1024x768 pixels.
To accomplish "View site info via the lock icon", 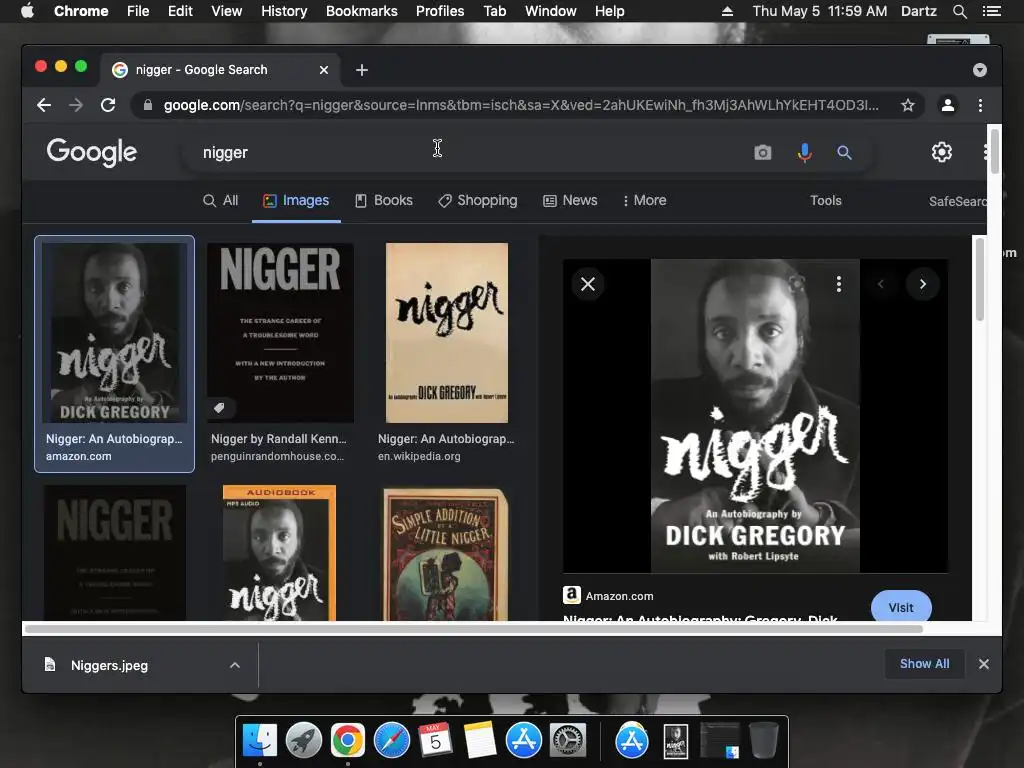I will (x=148, y=105).
